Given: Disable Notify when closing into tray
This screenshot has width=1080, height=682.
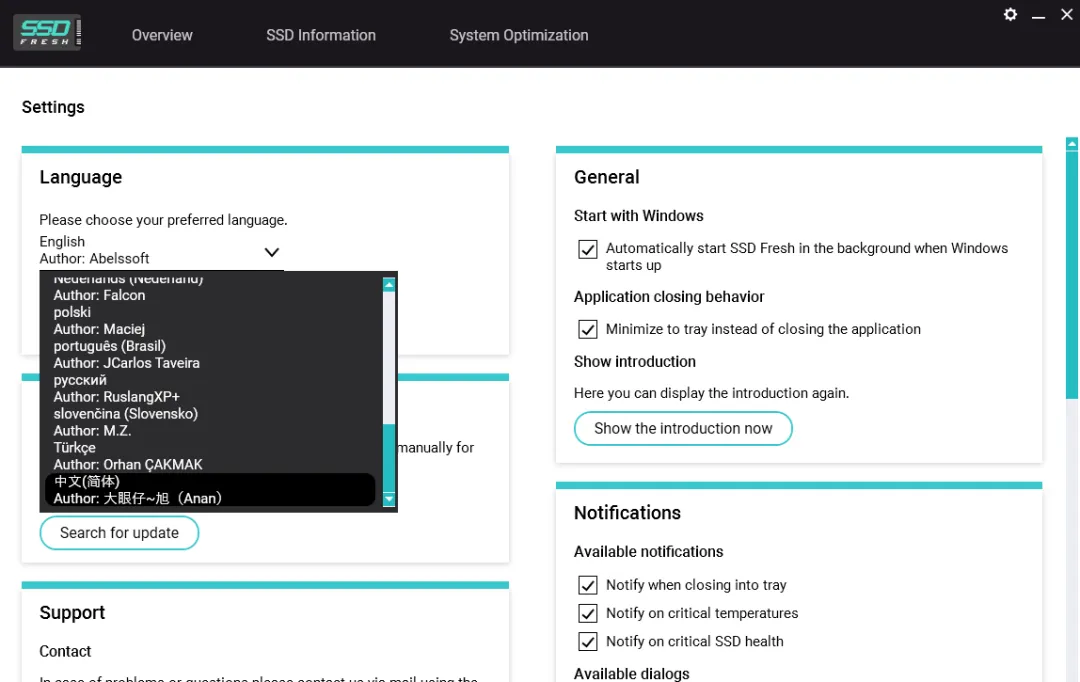Looking at the screenshot, I should click(x=588, y=585).
